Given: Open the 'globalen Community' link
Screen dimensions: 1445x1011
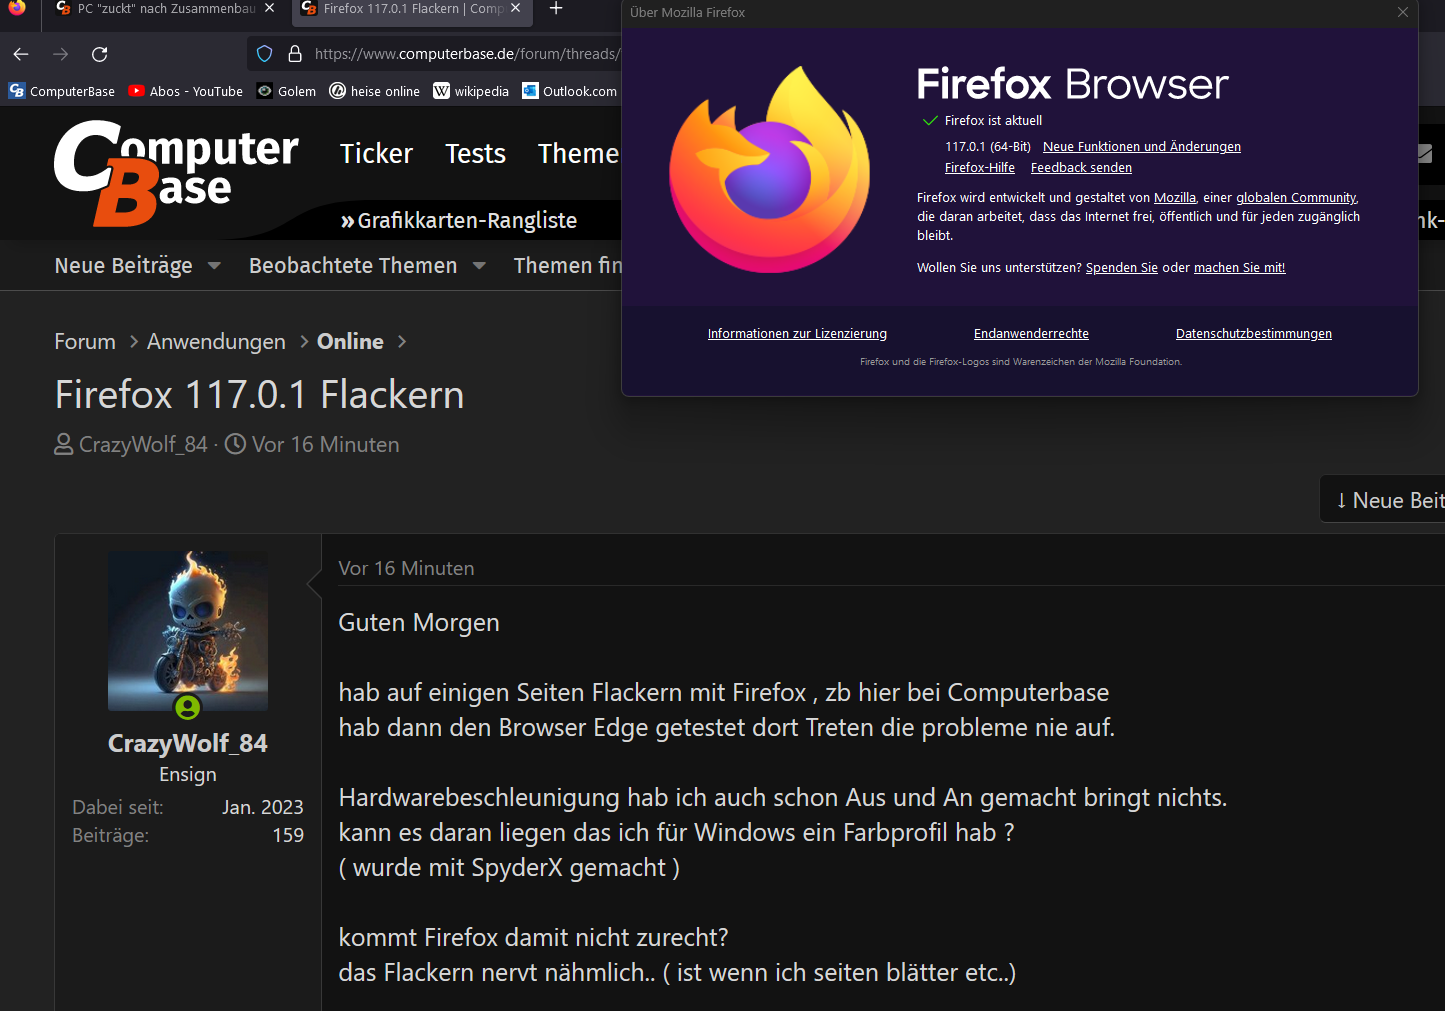Looking at the screenshot, I should pos(1296,197).
